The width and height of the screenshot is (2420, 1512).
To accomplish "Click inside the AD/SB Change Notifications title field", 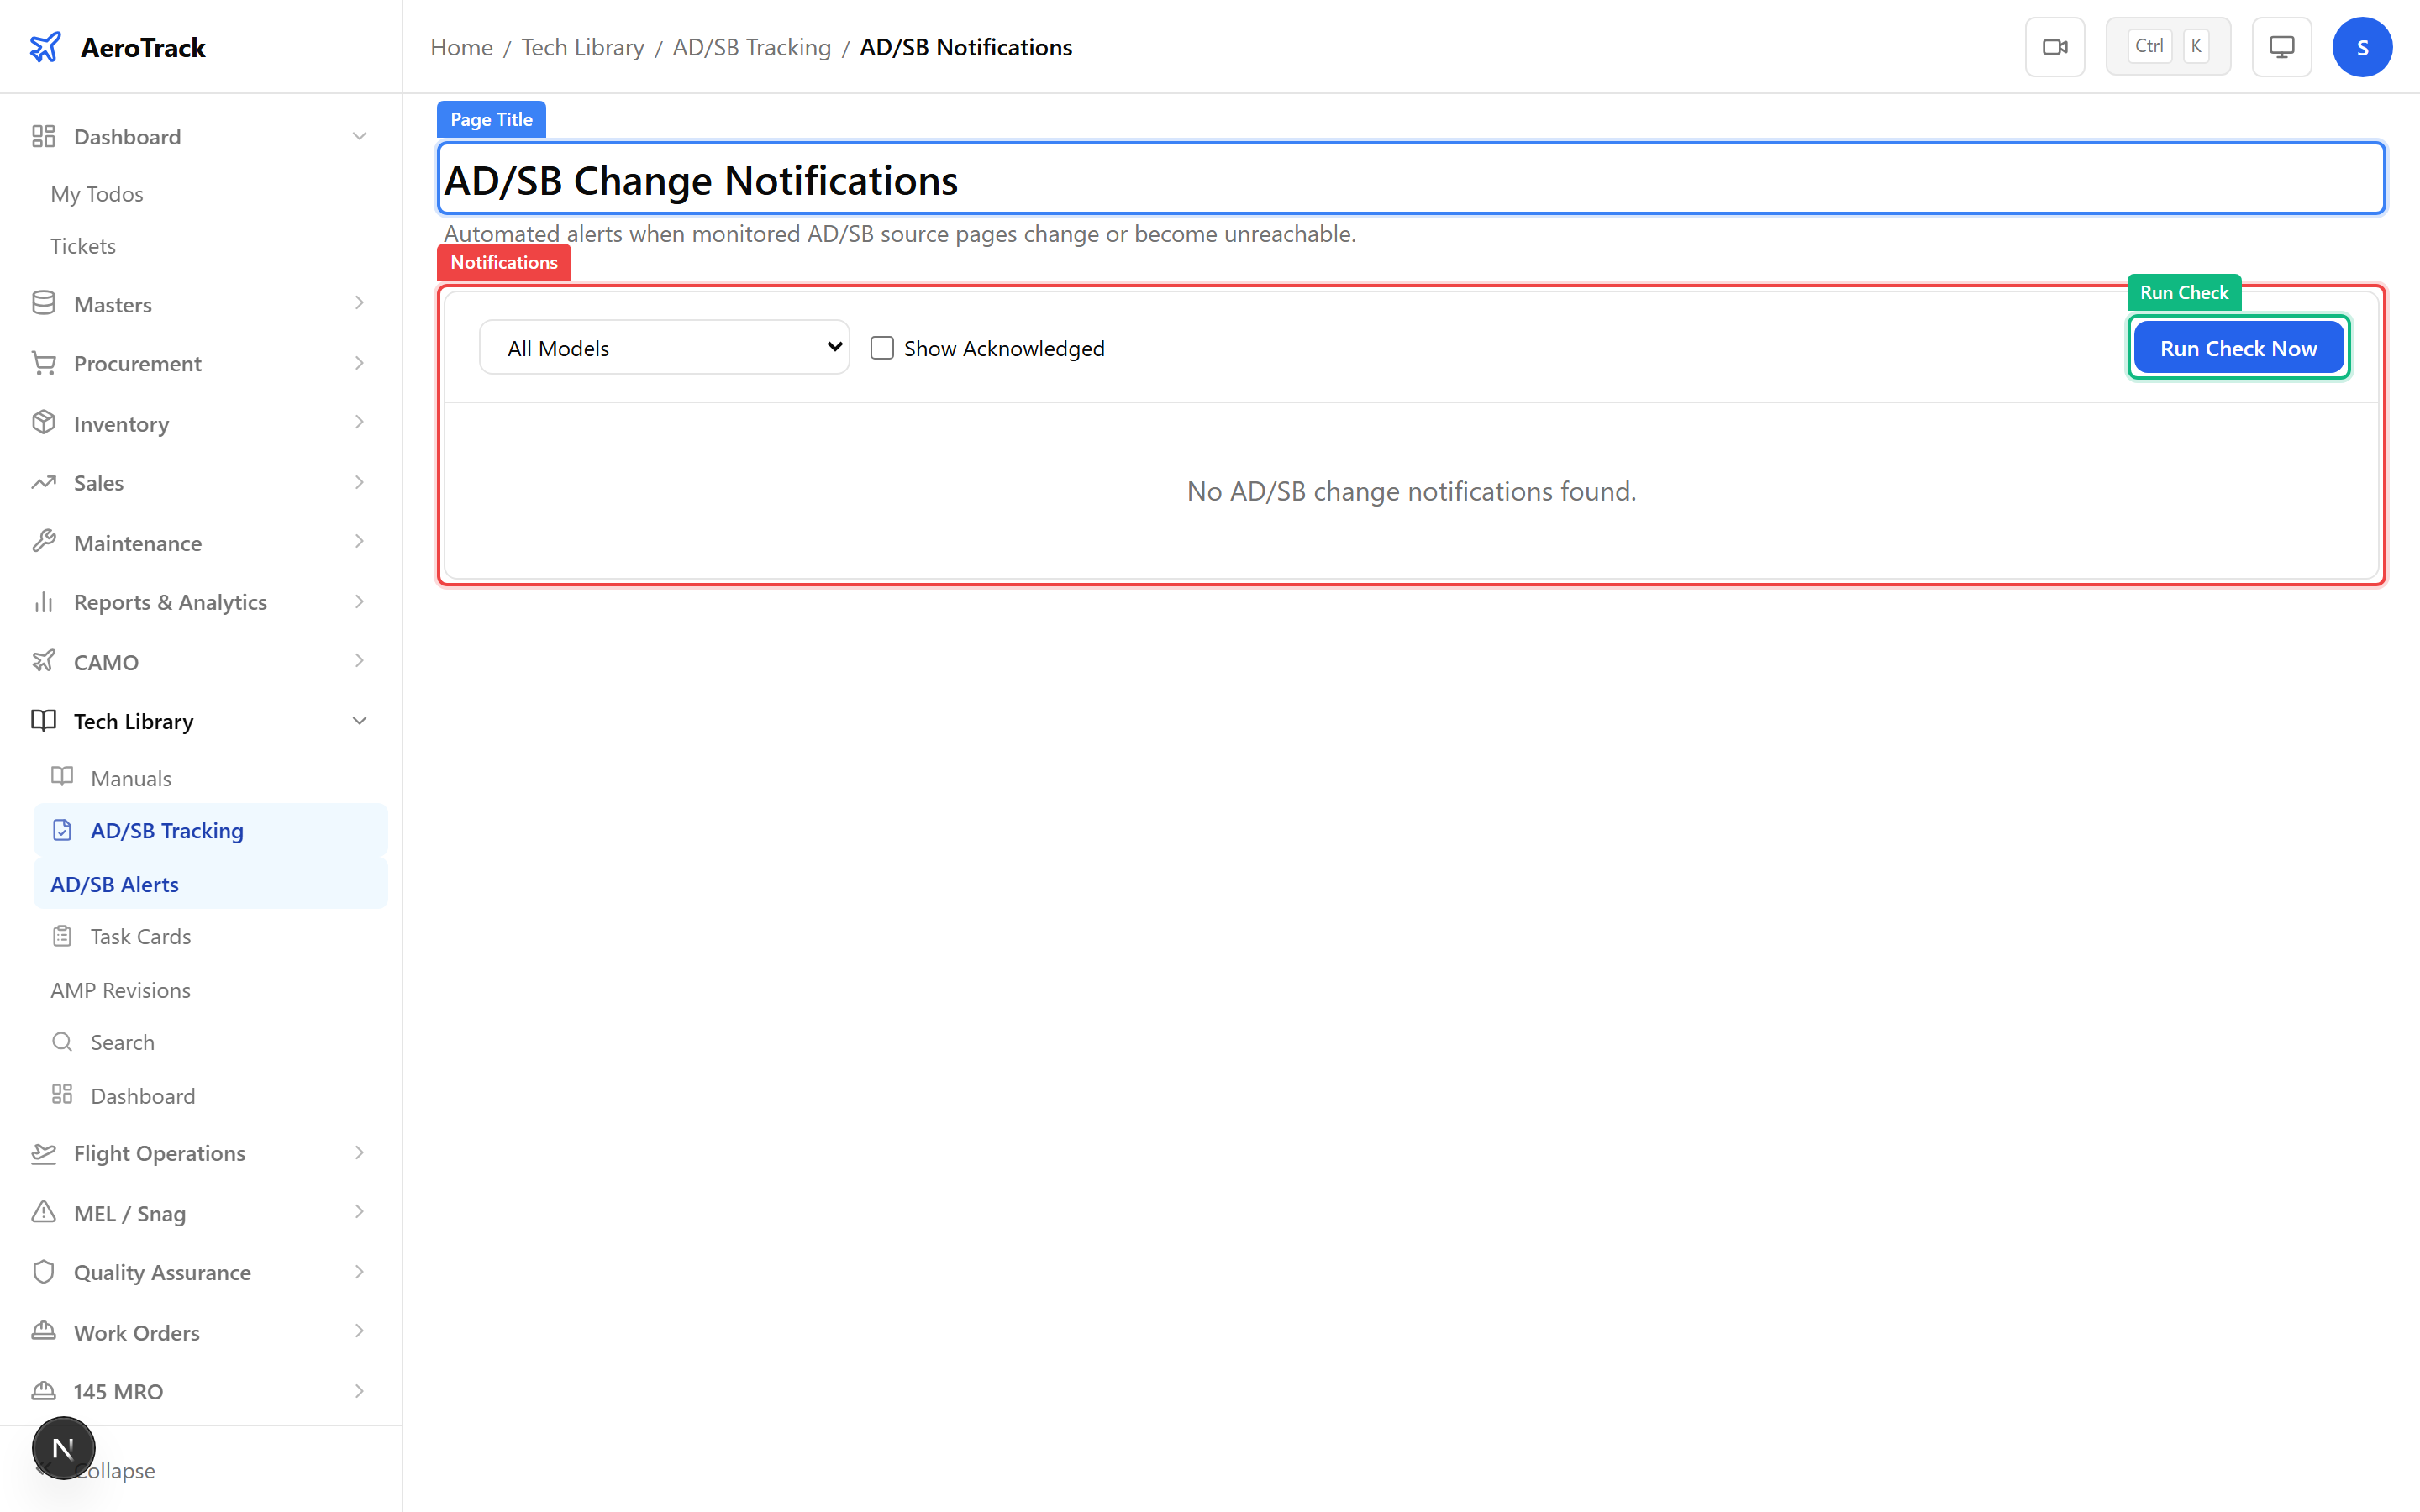I will click(1200, 180).
